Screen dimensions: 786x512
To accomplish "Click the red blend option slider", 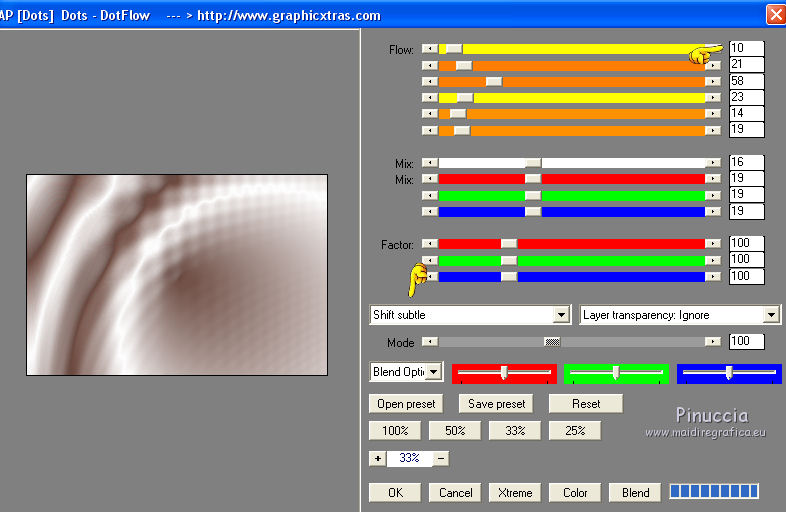I will pyautogui.click(x=504, y=374).
